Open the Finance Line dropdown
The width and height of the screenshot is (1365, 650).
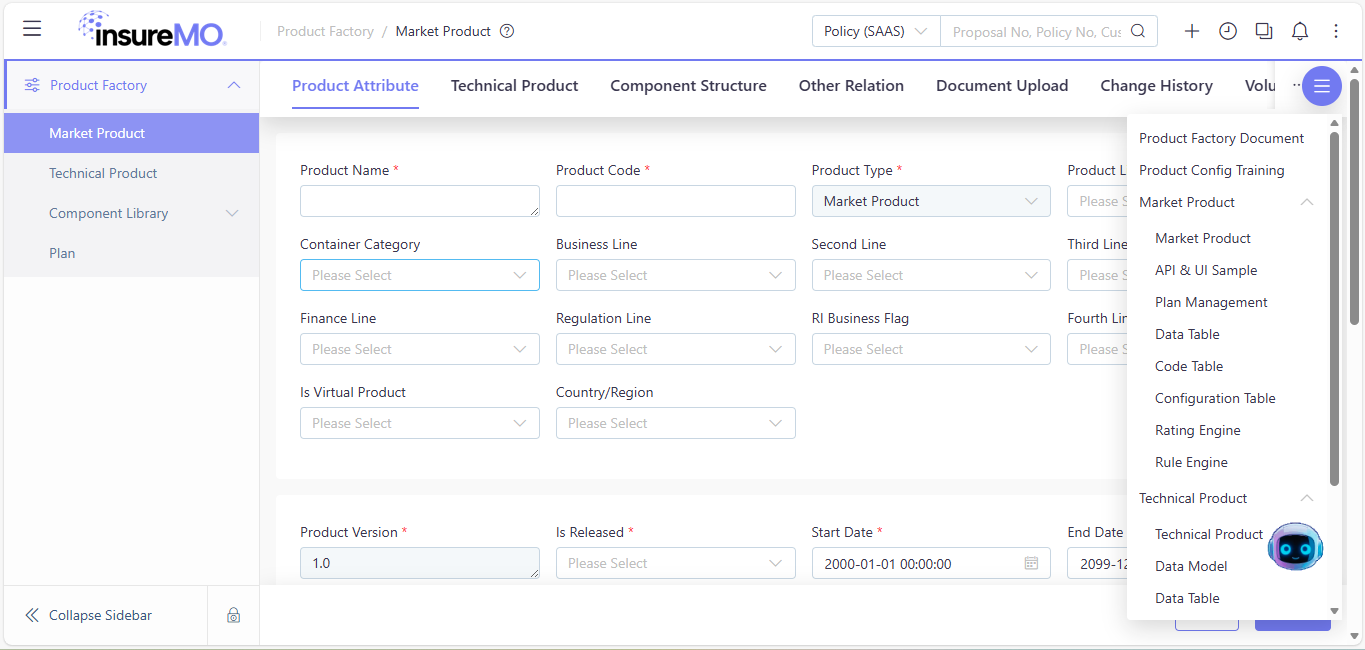420,349
